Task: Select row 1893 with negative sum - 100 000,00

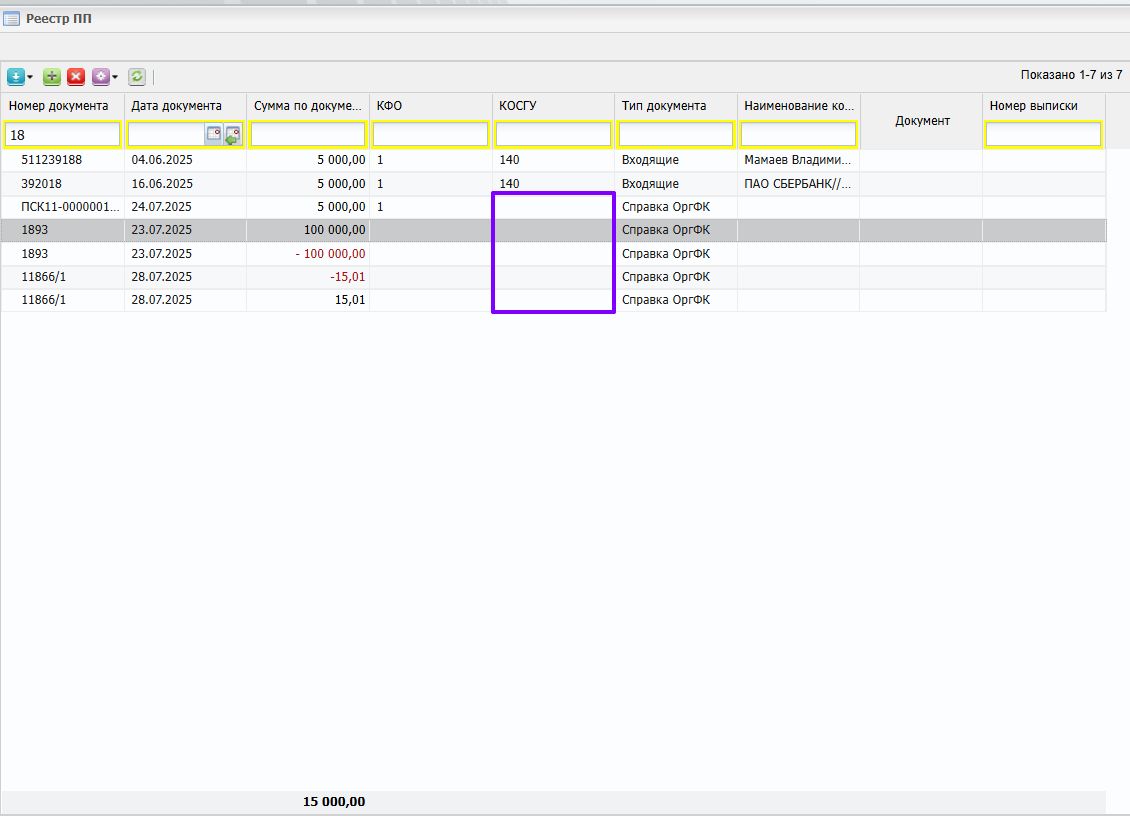Action: pyautogui.click(x=553, y=254)
